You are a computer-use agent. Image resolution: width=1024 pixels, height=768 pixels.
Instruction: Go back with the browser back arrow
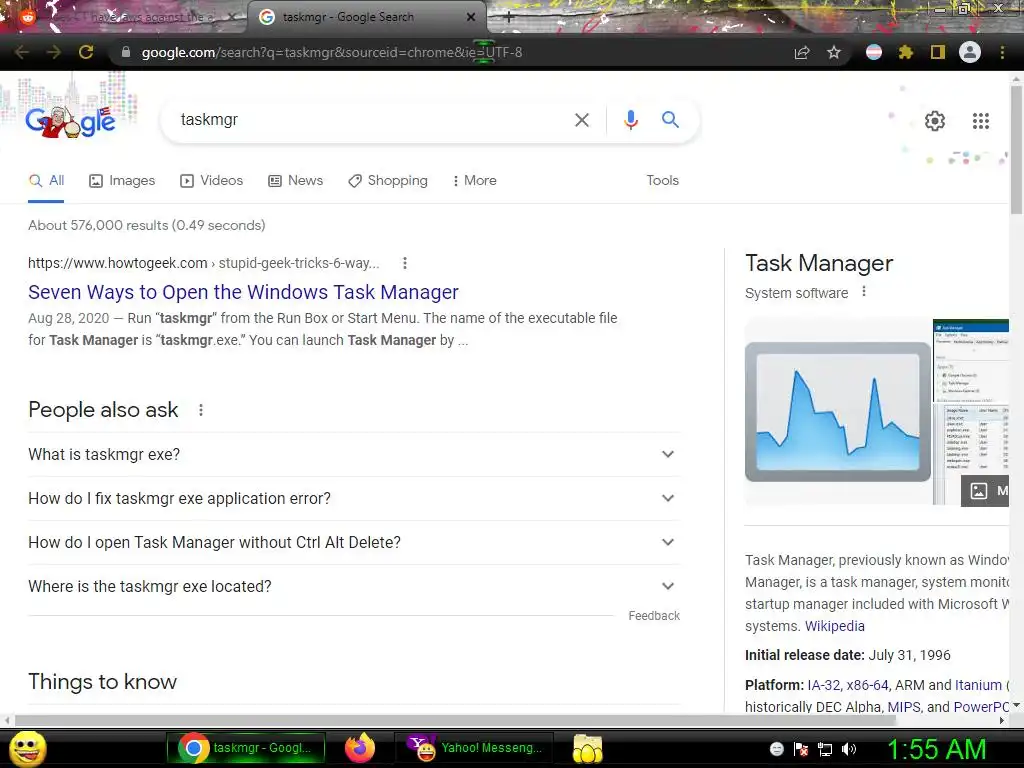pos(22,52)
